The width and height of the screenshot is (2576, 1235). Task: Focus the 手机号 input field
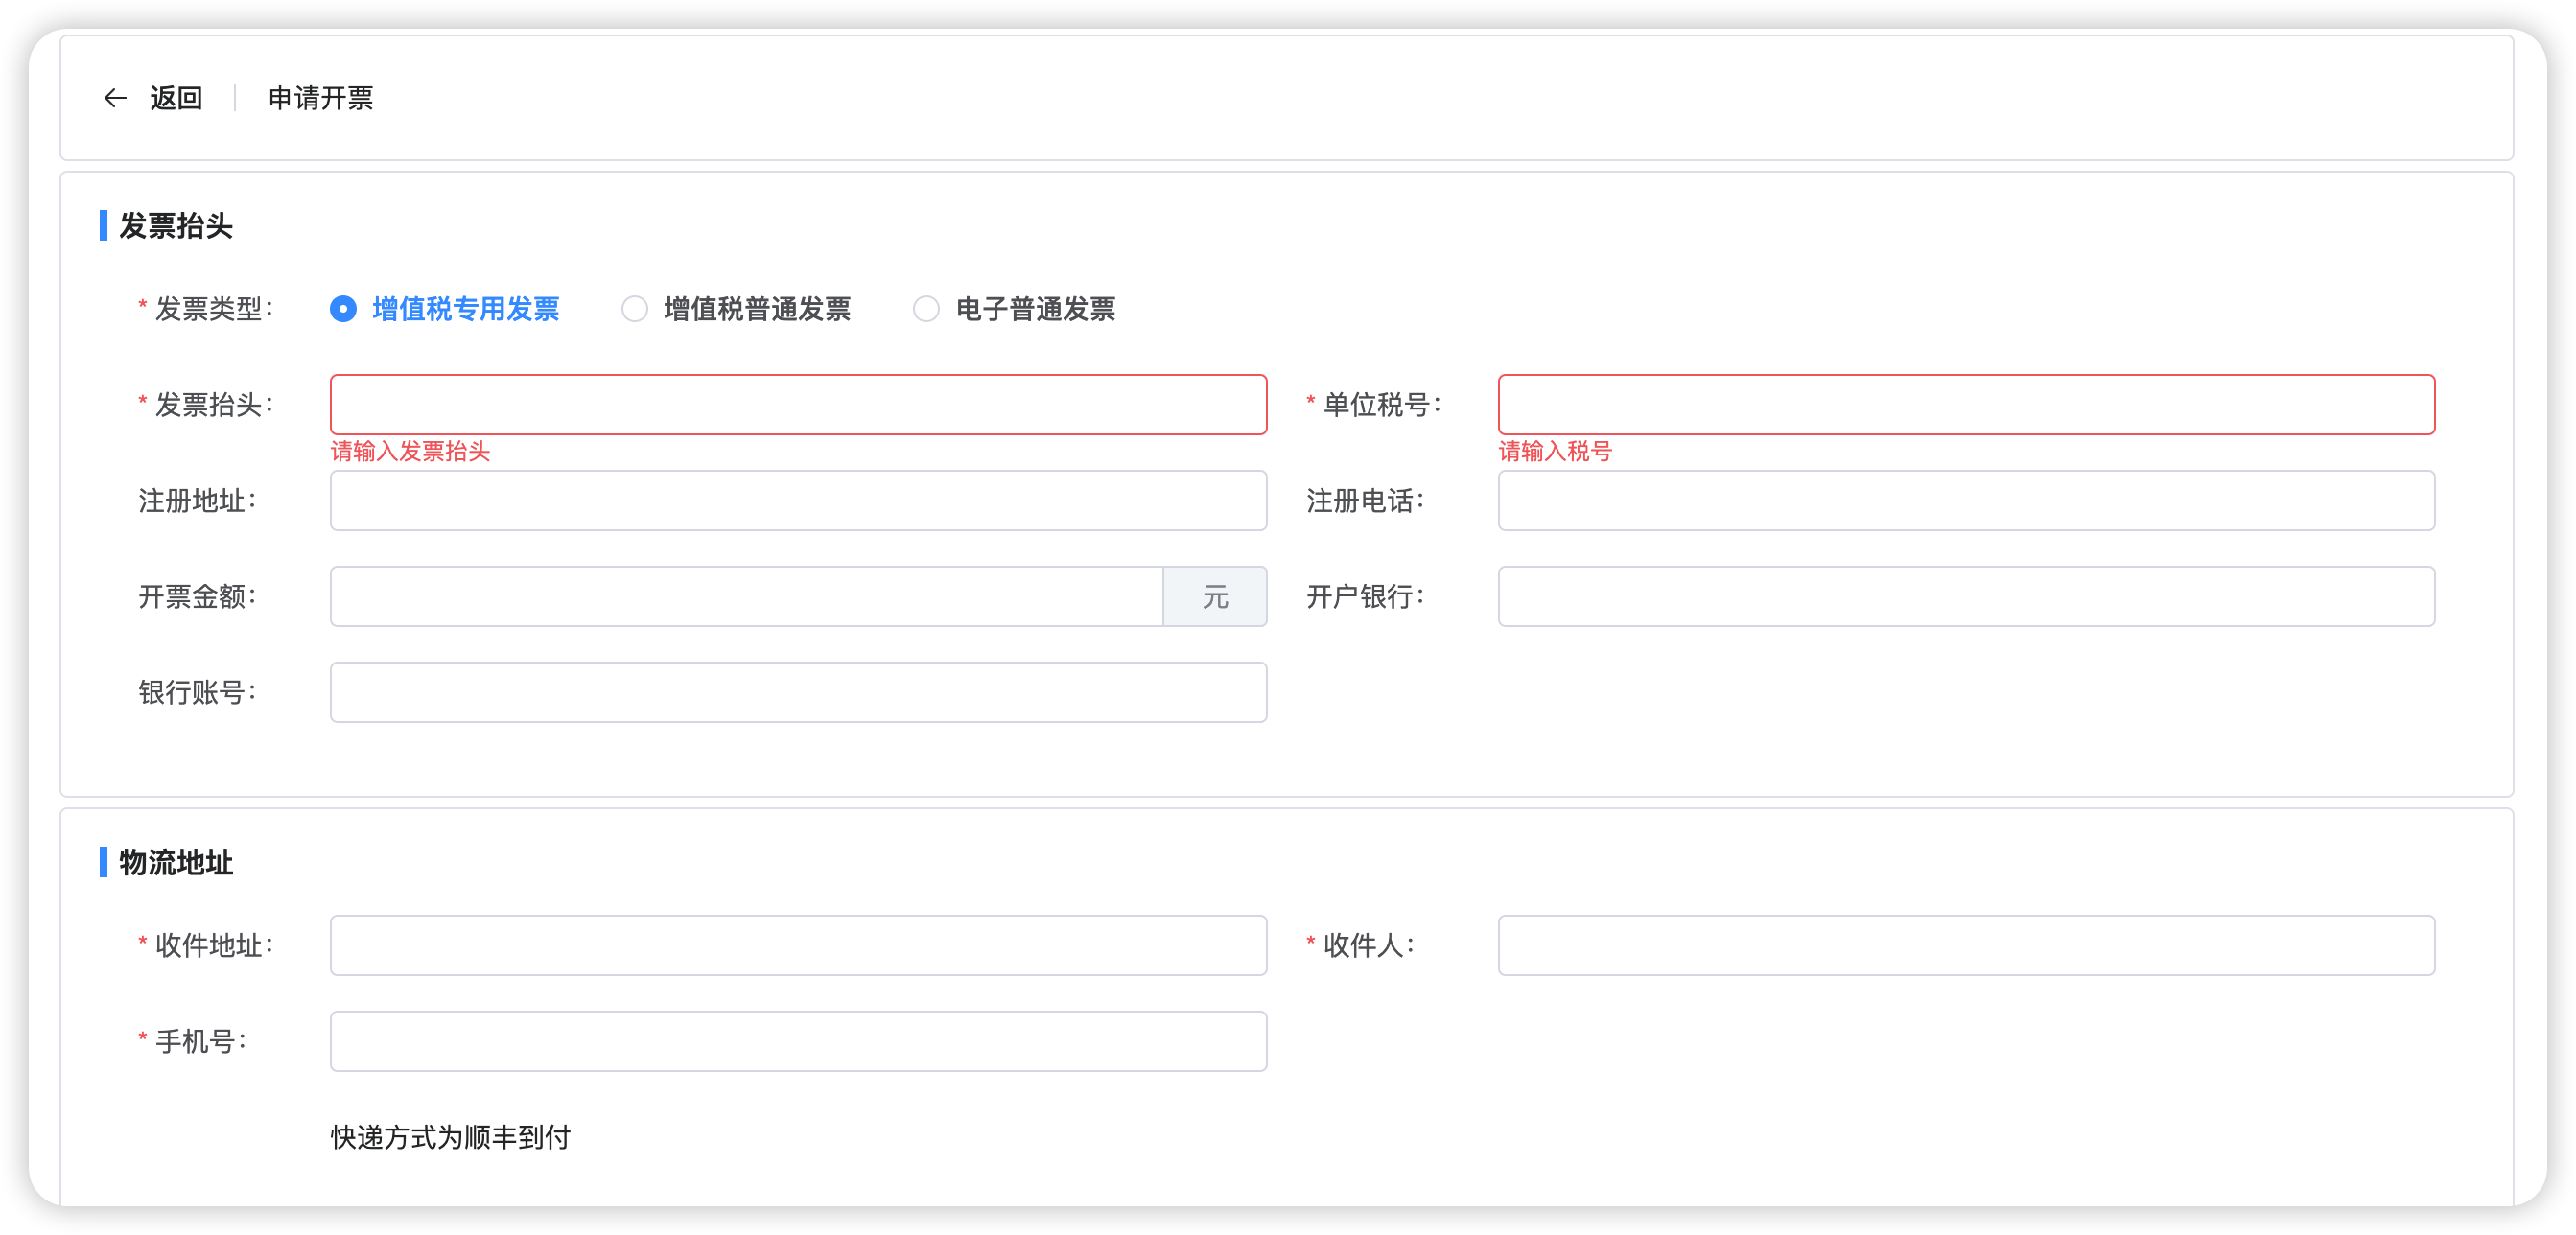pos(798,1041)
